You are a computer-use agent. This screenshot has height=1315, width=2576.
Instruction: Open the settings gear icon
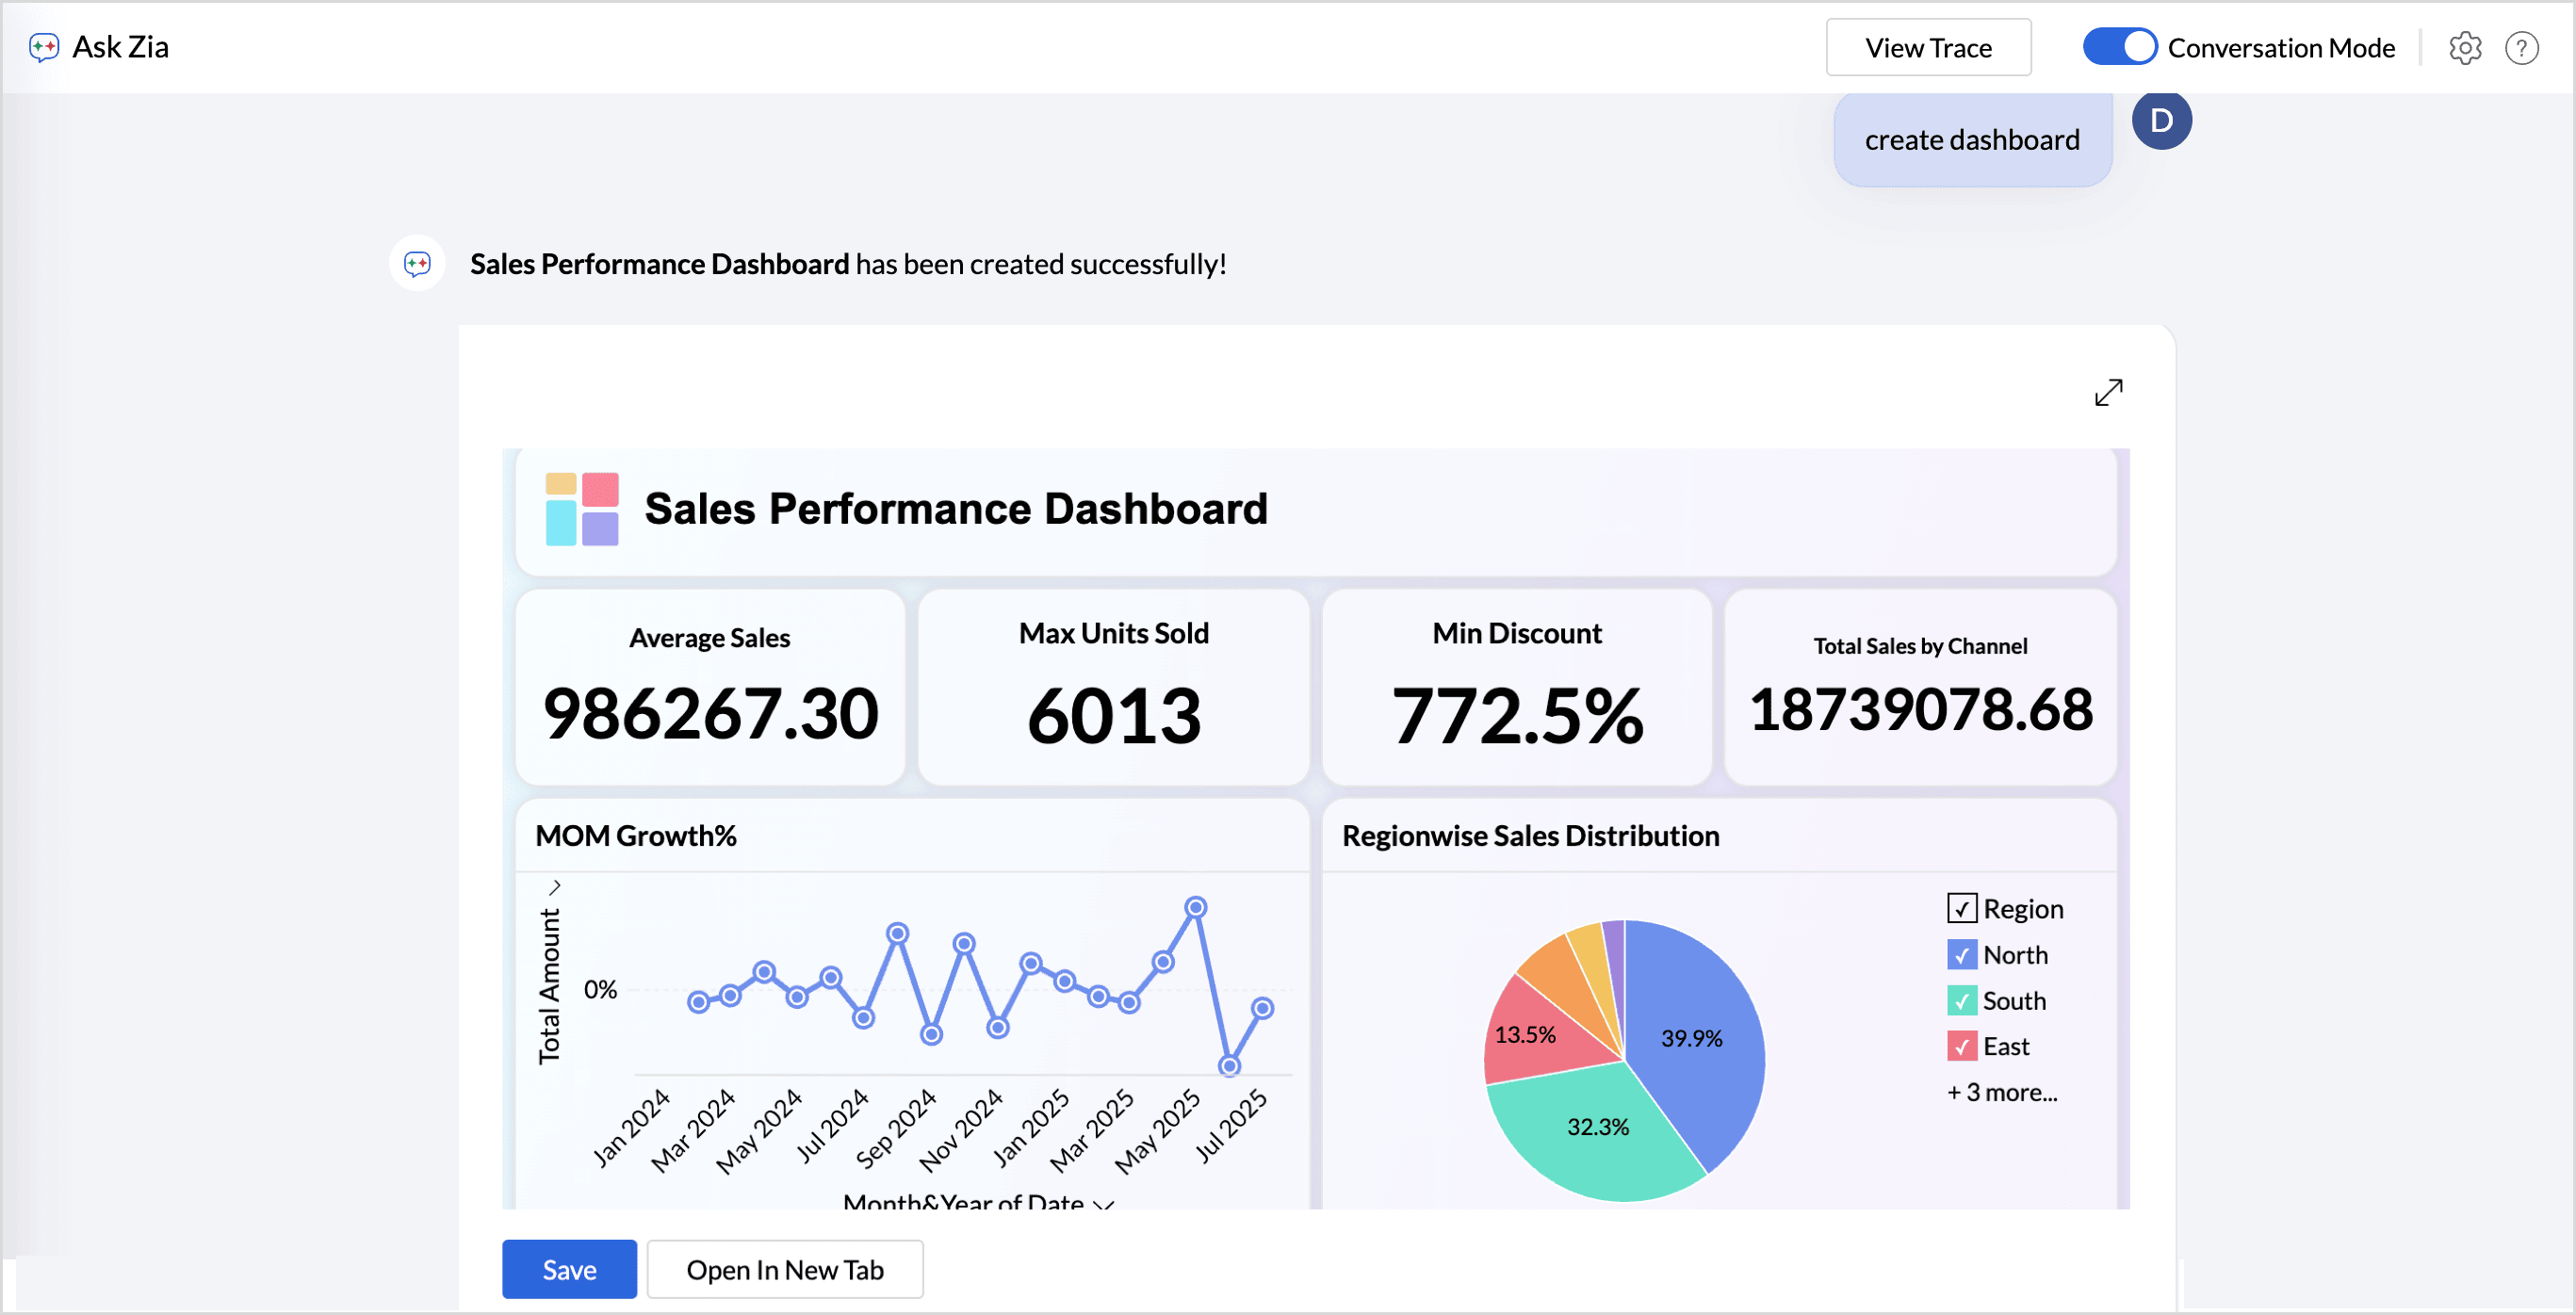pos(2464,48)
